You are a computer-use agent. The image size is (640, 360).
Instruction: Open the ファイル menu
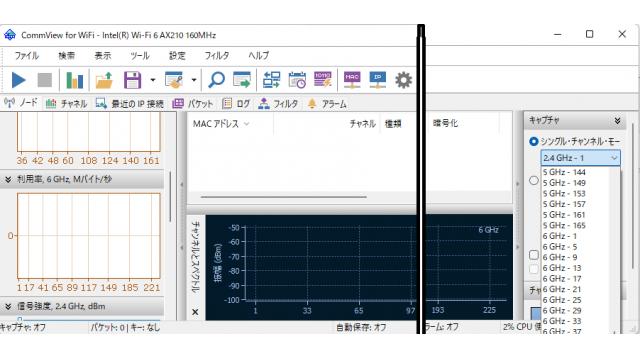(27, 56)
